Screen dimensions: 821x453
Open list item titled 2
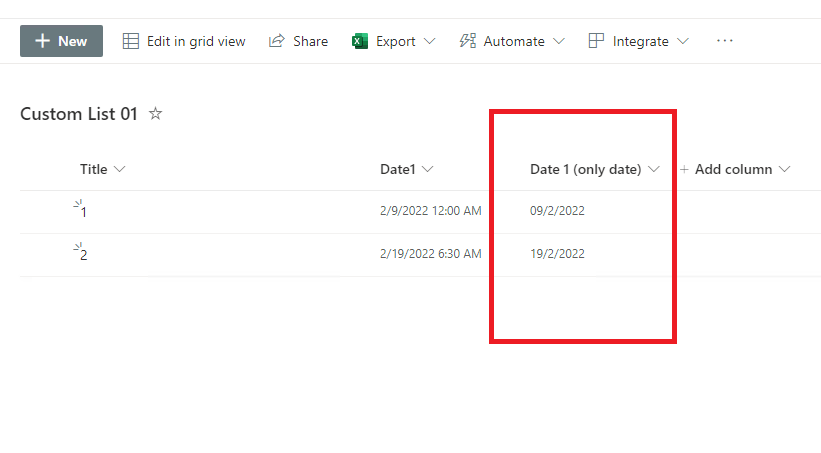83,255
